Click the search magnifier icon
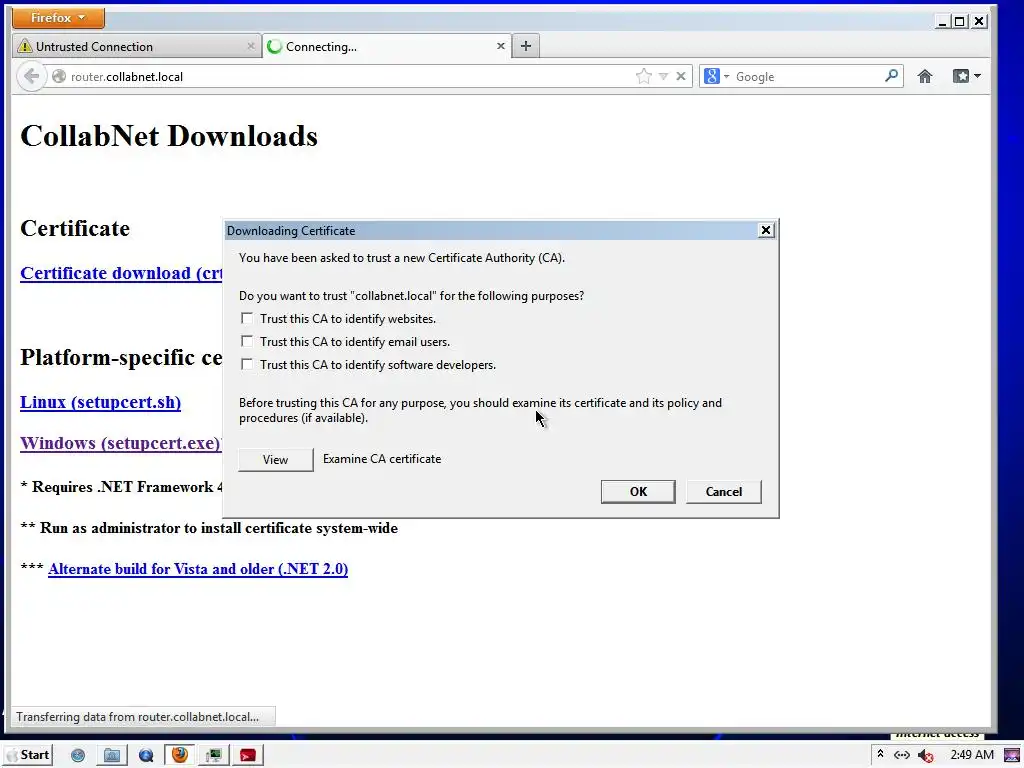The width and height of the screenshot is (1024, 768). point(891,76)
